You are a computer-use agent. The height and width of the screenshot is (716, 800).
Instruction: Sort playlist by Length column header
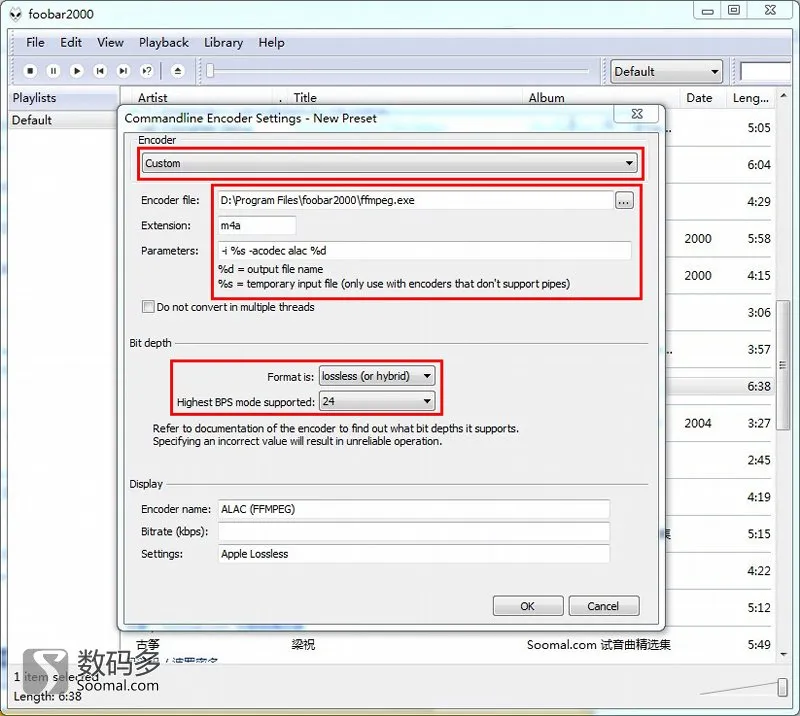(x=751, y=97)
